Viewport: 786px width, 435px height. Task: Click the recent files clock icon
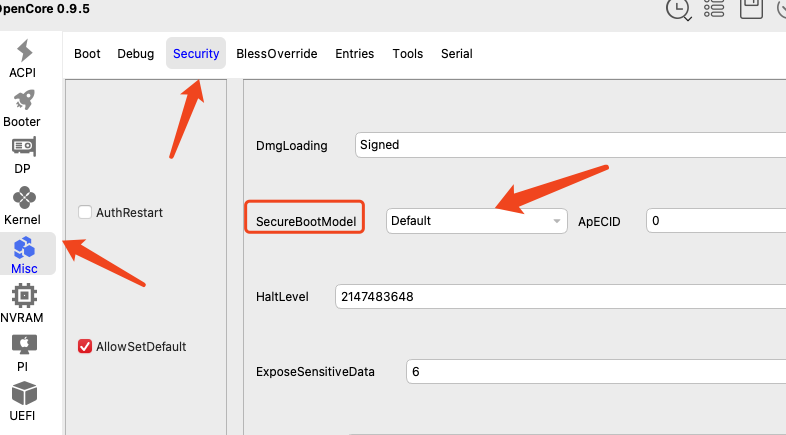click(678, 9)
